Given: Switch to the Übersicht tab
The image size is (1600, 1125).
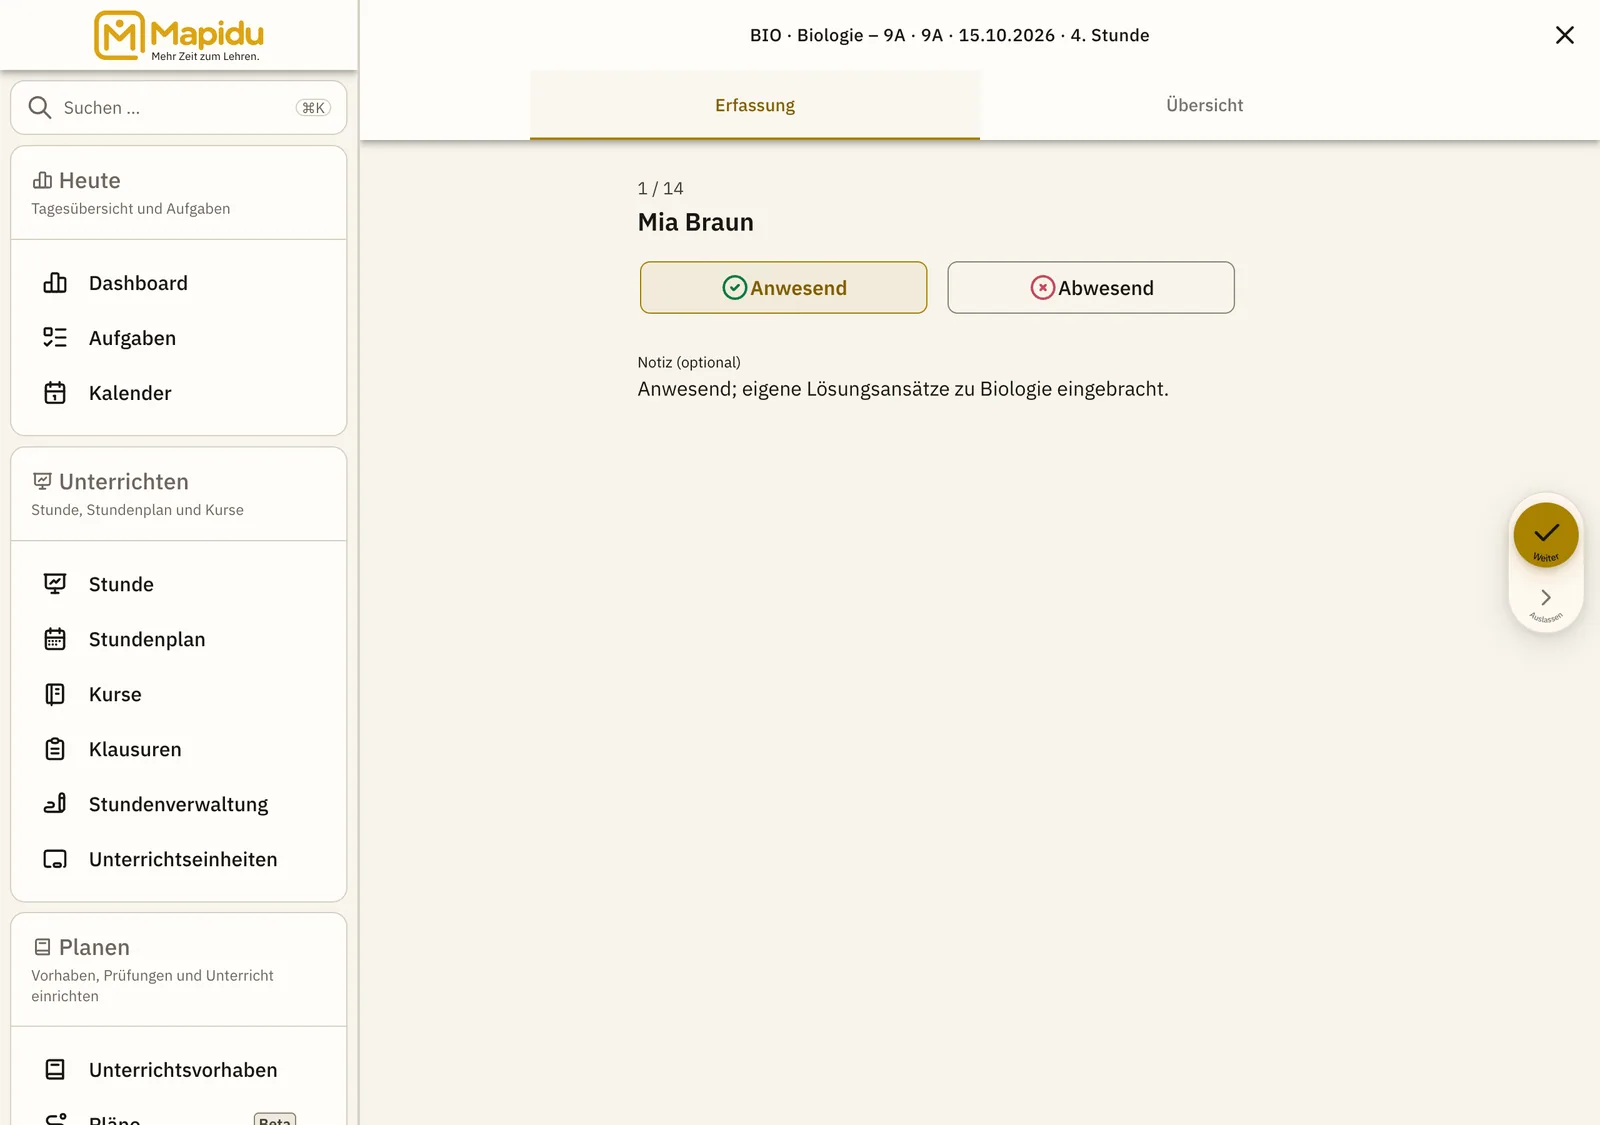Looking at the screenshot, I should [1205, 105].
